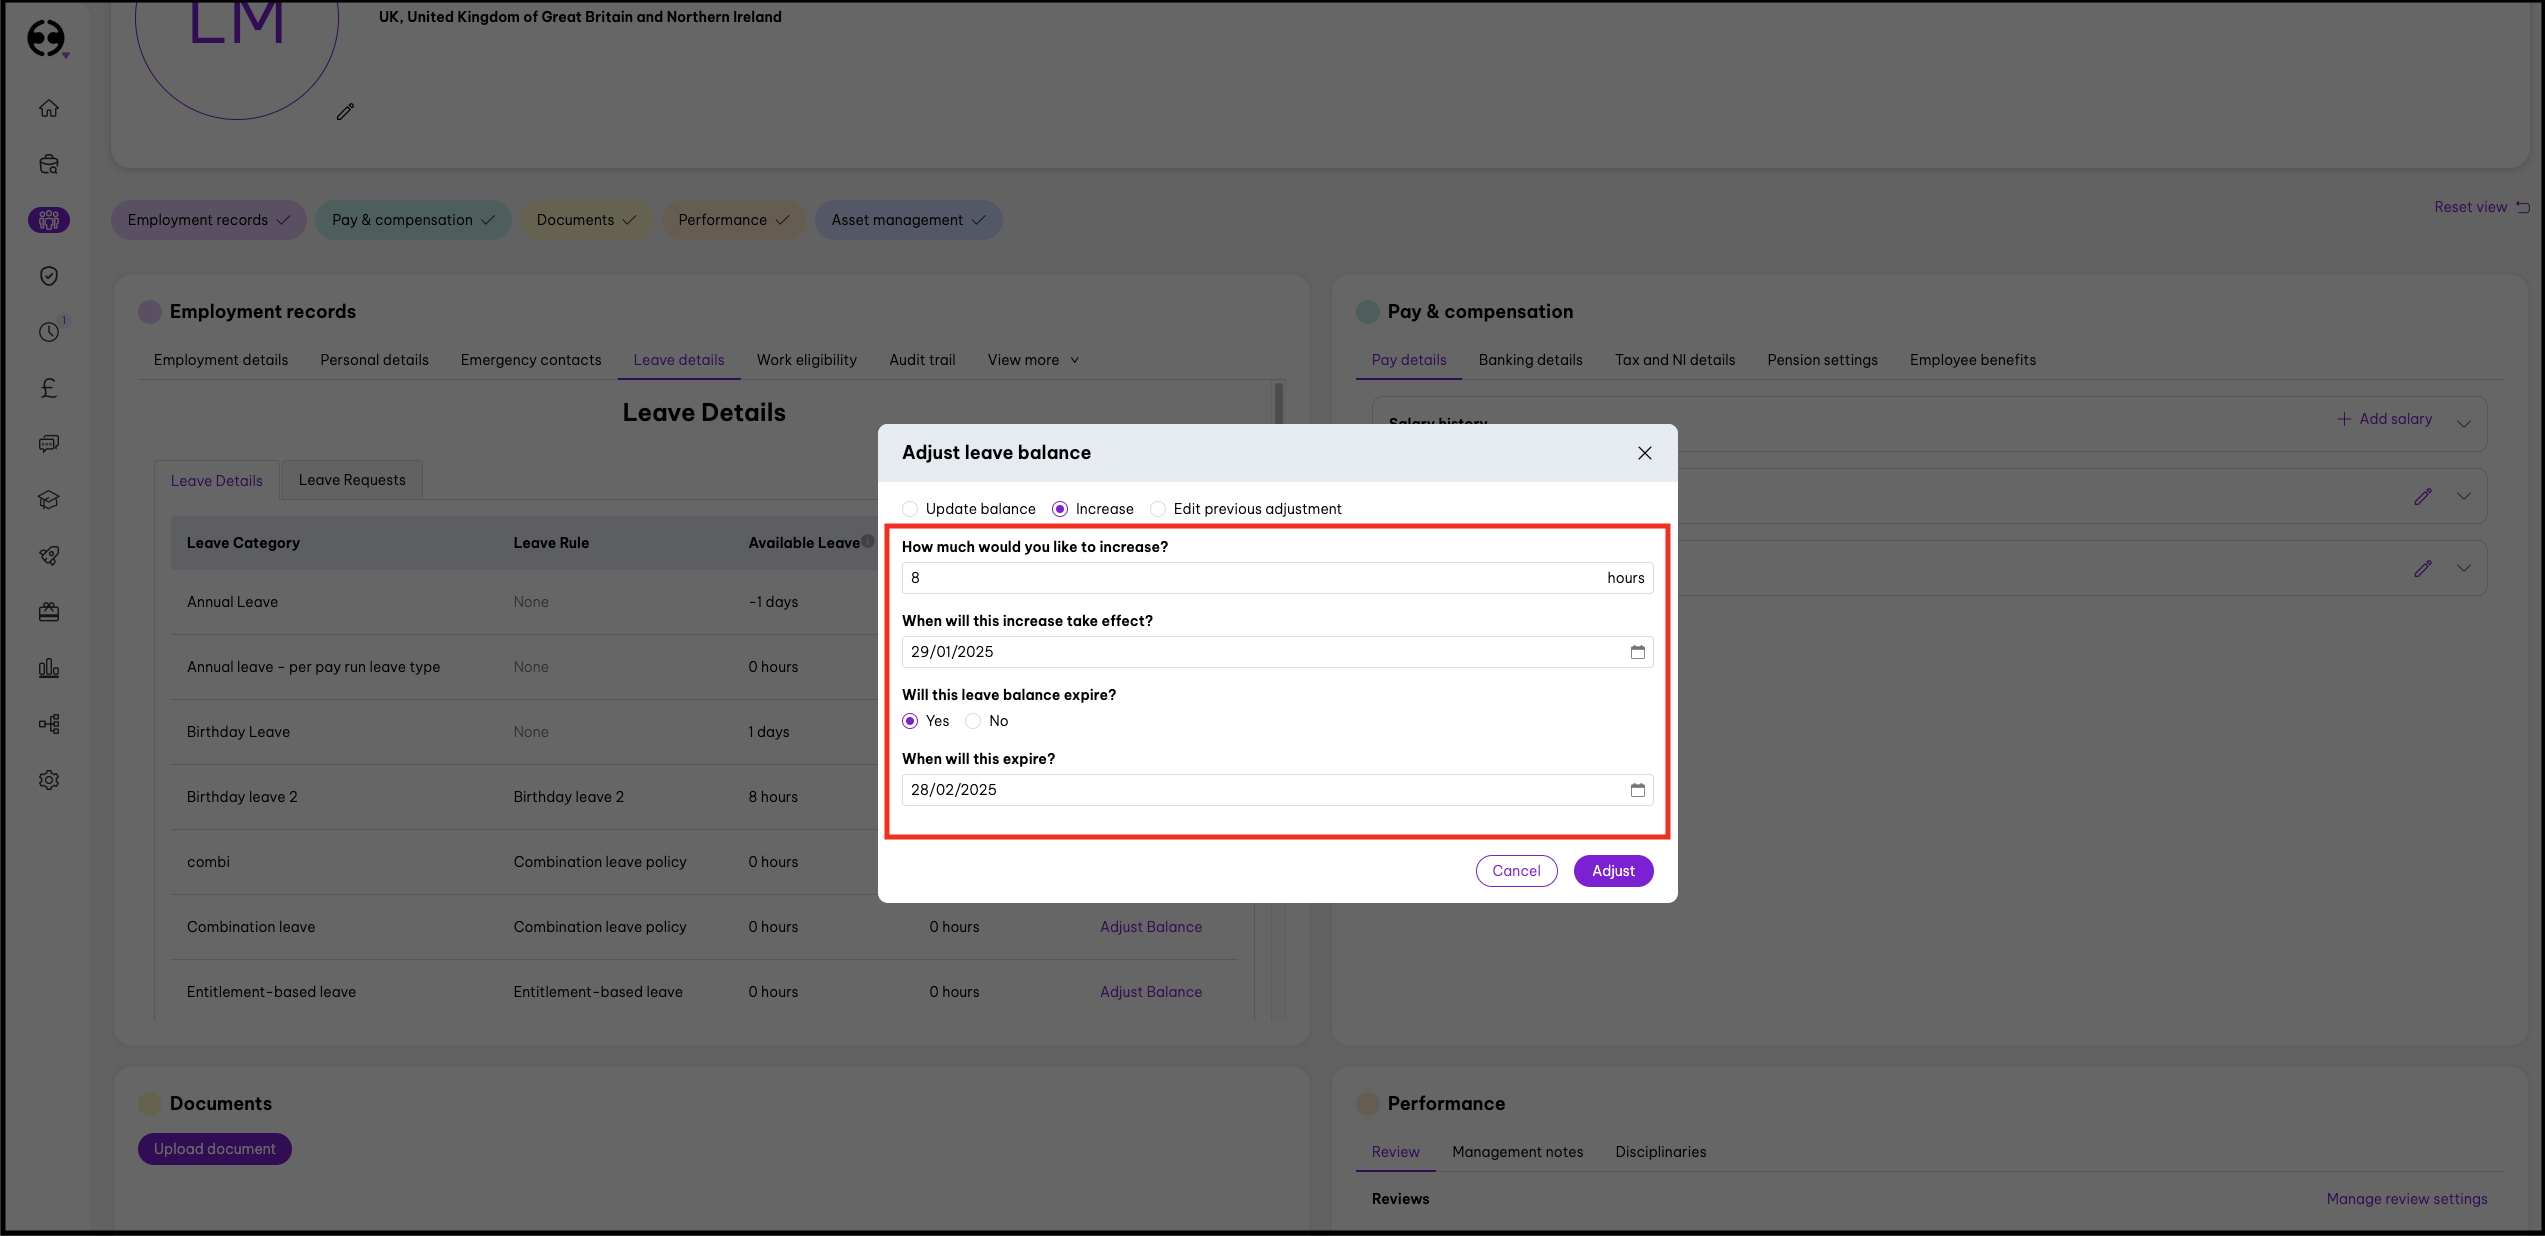
Task: Open the settings gear in sidebar
Action: [48, 780]
